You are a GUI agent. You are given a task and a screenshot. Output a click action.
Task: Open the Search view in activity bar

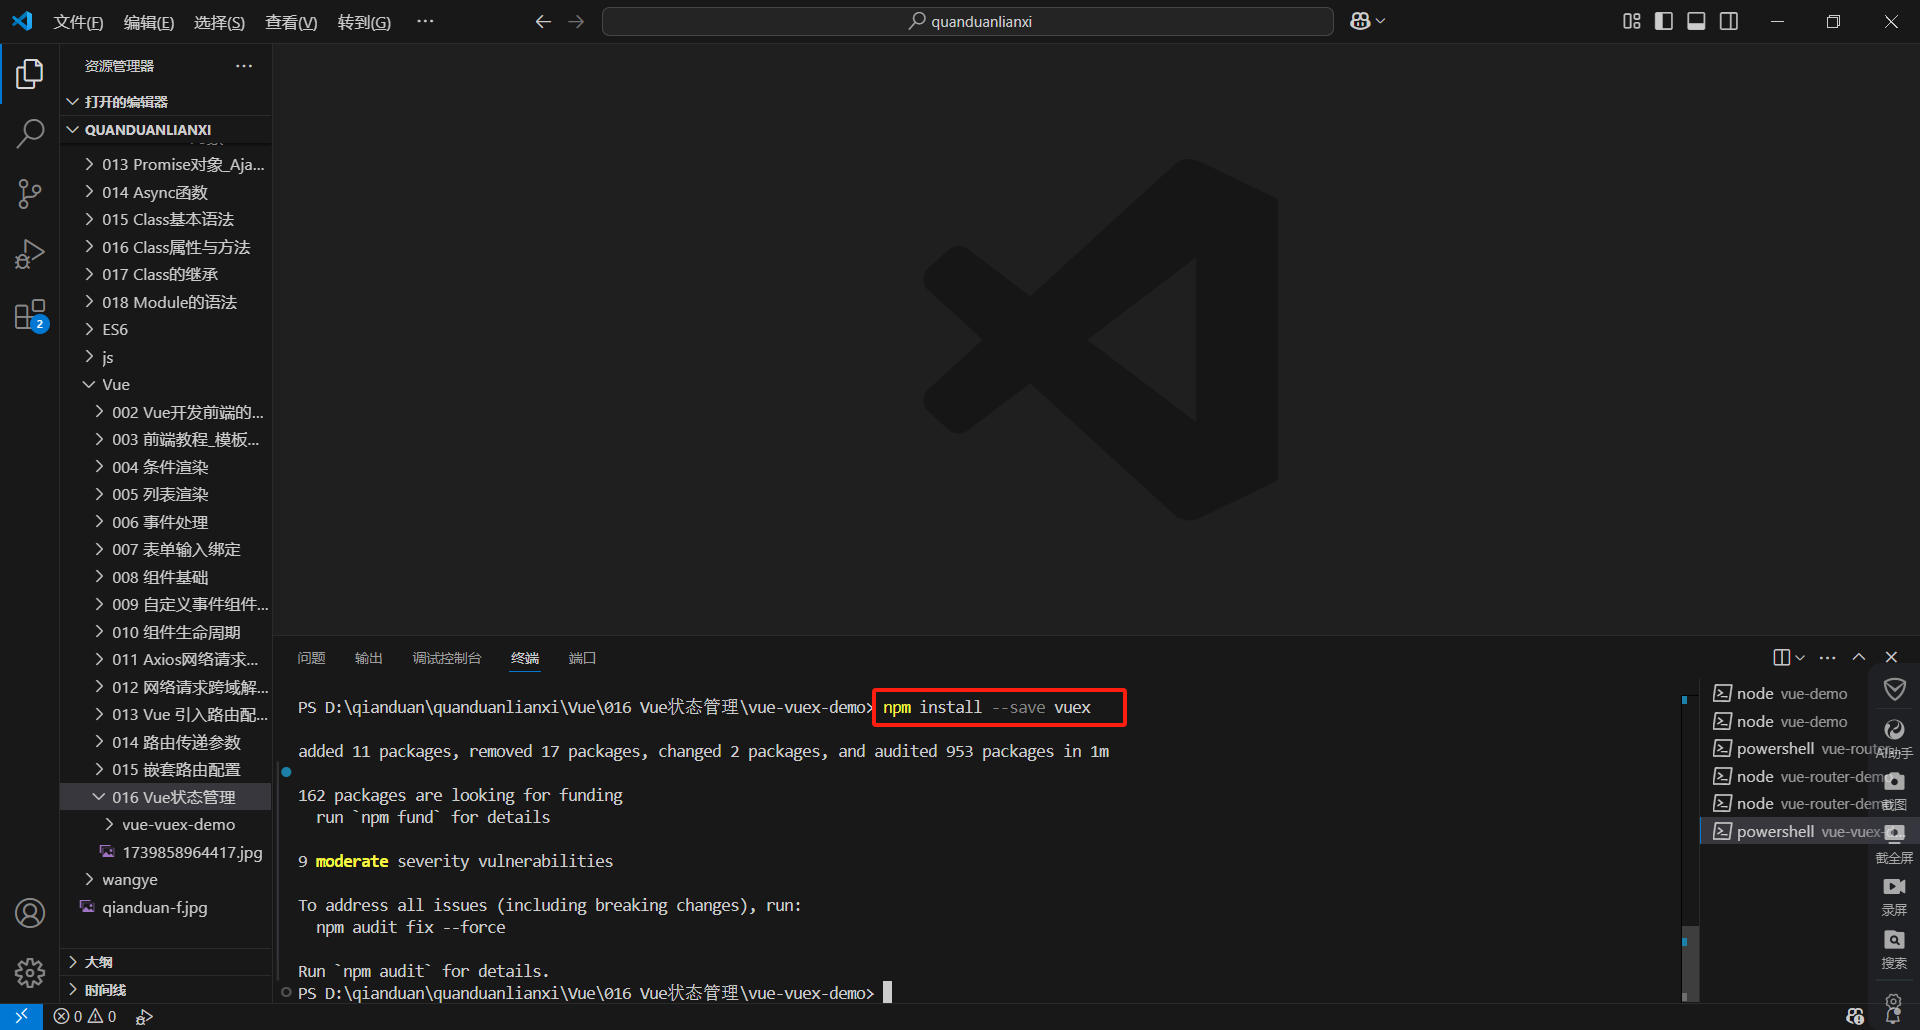tap(30, 133)
